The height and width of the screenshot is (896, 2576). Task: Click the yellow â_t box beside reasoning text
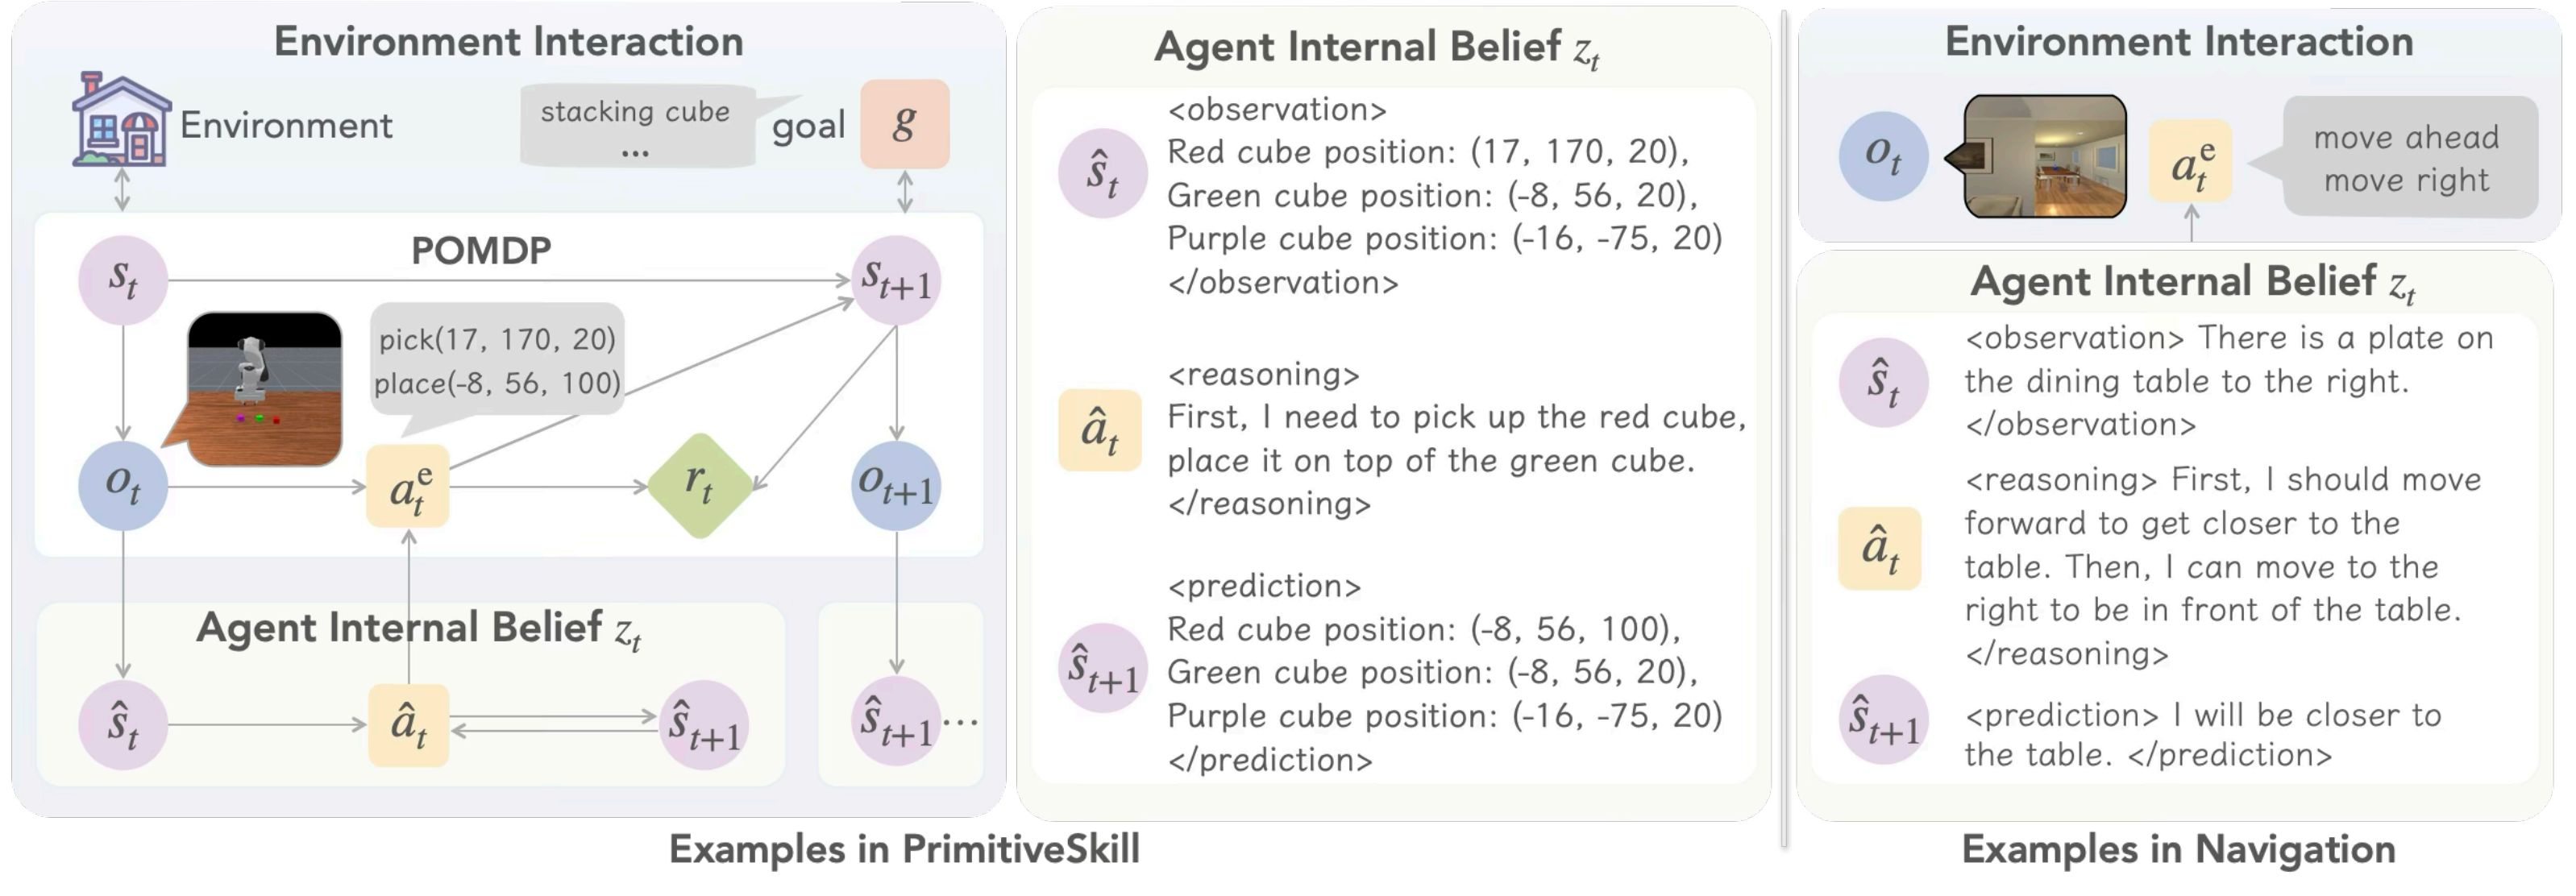point(1100,431)
